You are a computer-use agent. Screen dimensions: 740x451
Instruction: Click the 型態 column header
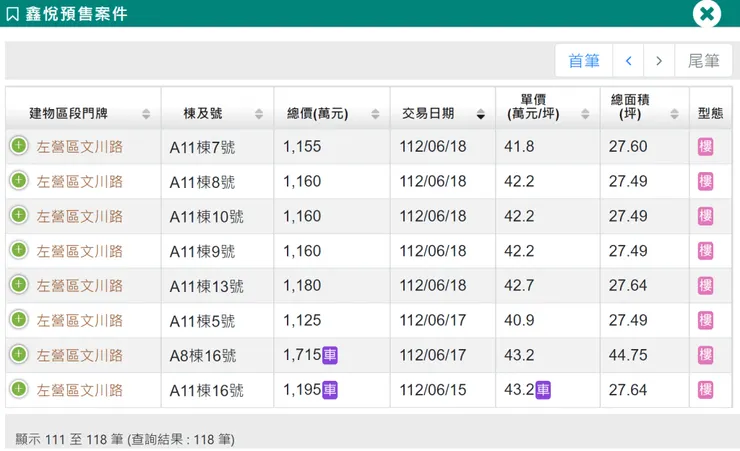pos(710,108)
